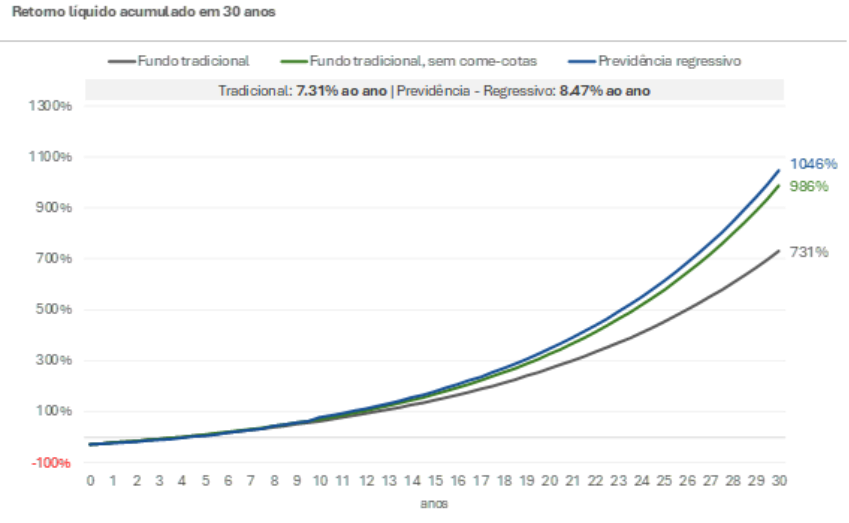The image size is (849, 523).
Task: Click year 30 on the horizontal axis
Action: (779, 480)
